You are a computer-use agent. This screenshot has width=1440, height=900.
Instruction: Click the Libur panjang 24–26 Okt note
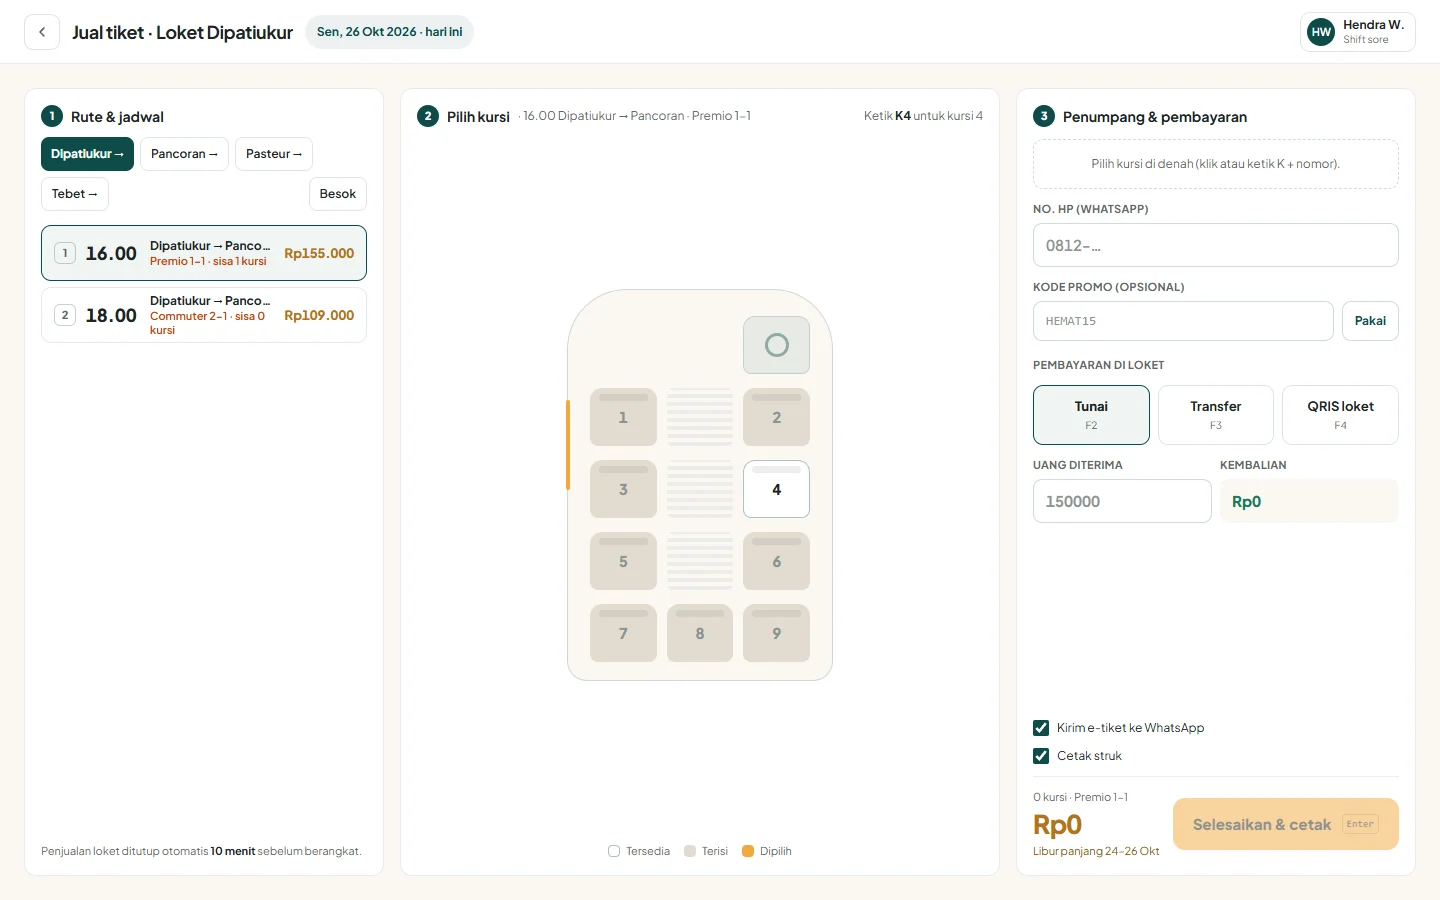[1096, 852]
